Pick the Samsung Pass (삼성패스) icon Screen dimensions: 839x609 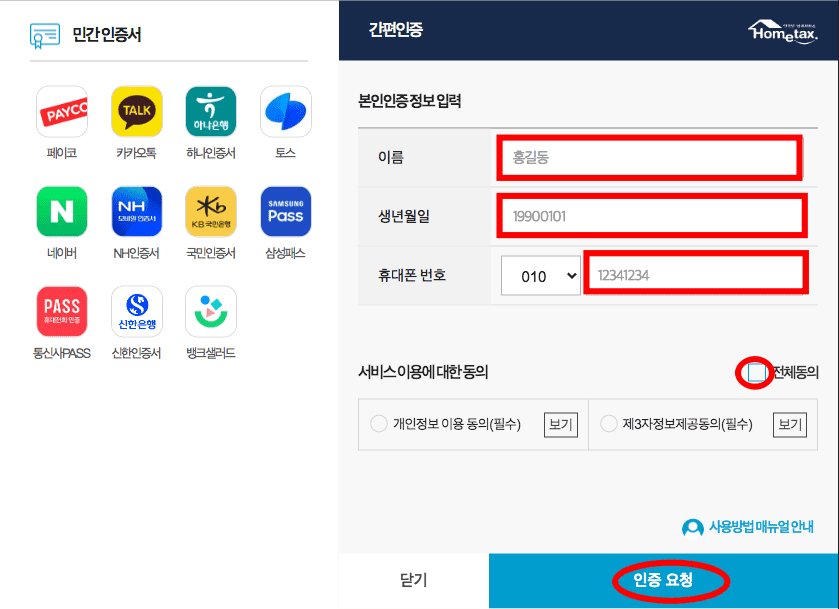[286, 211]
